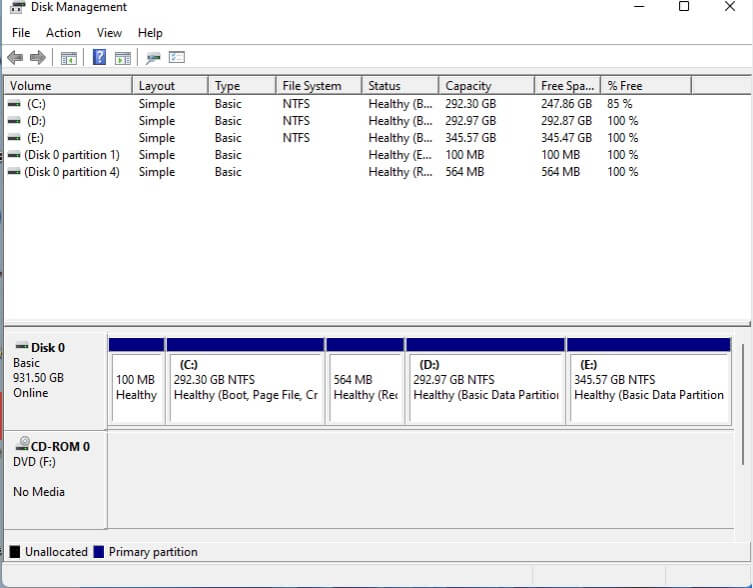Click the 345.57 GB capacity cell in table
Screen dimensions: 753x588
point(471,138)
